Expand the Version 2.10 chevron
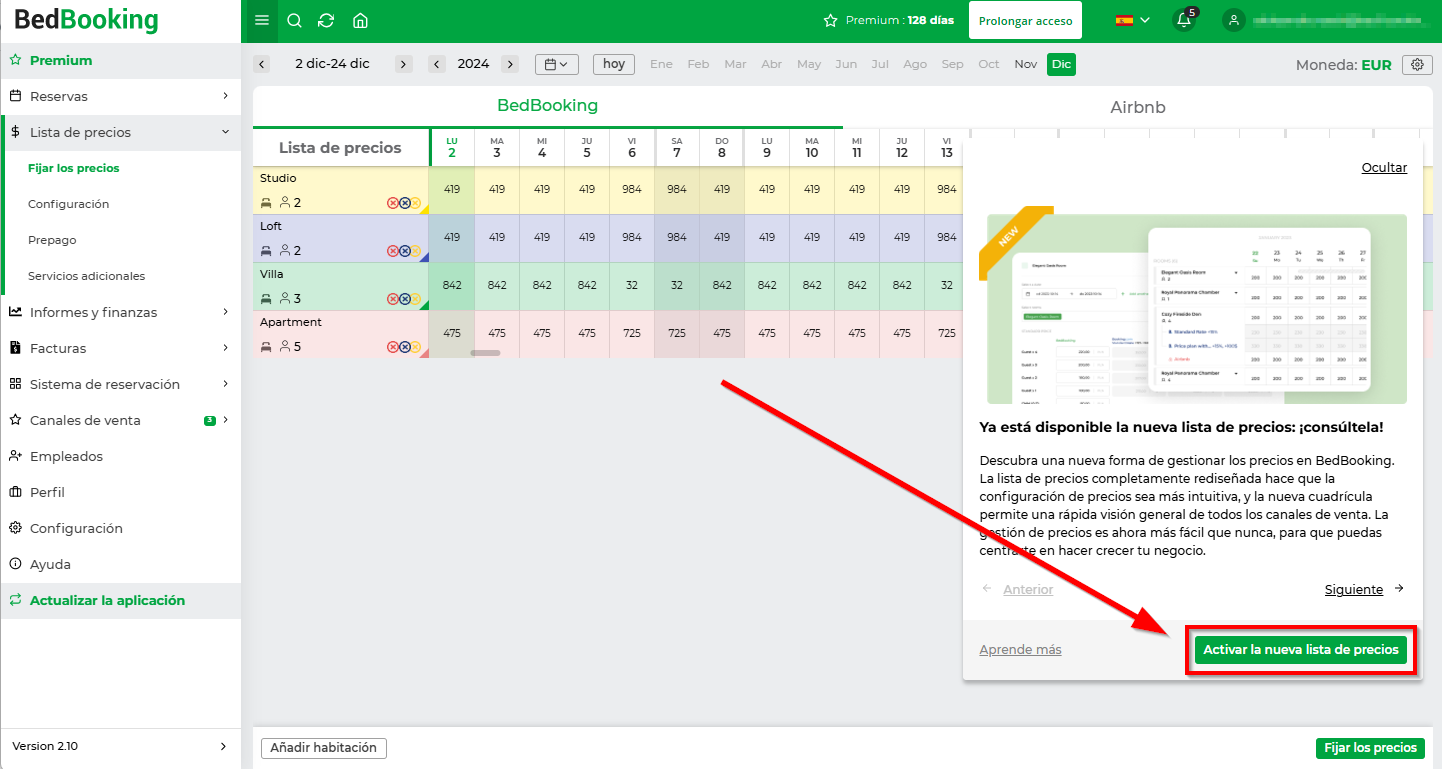Image resolution: width=1442 pixels, height=769 pixels. click(x=223, y=746)
